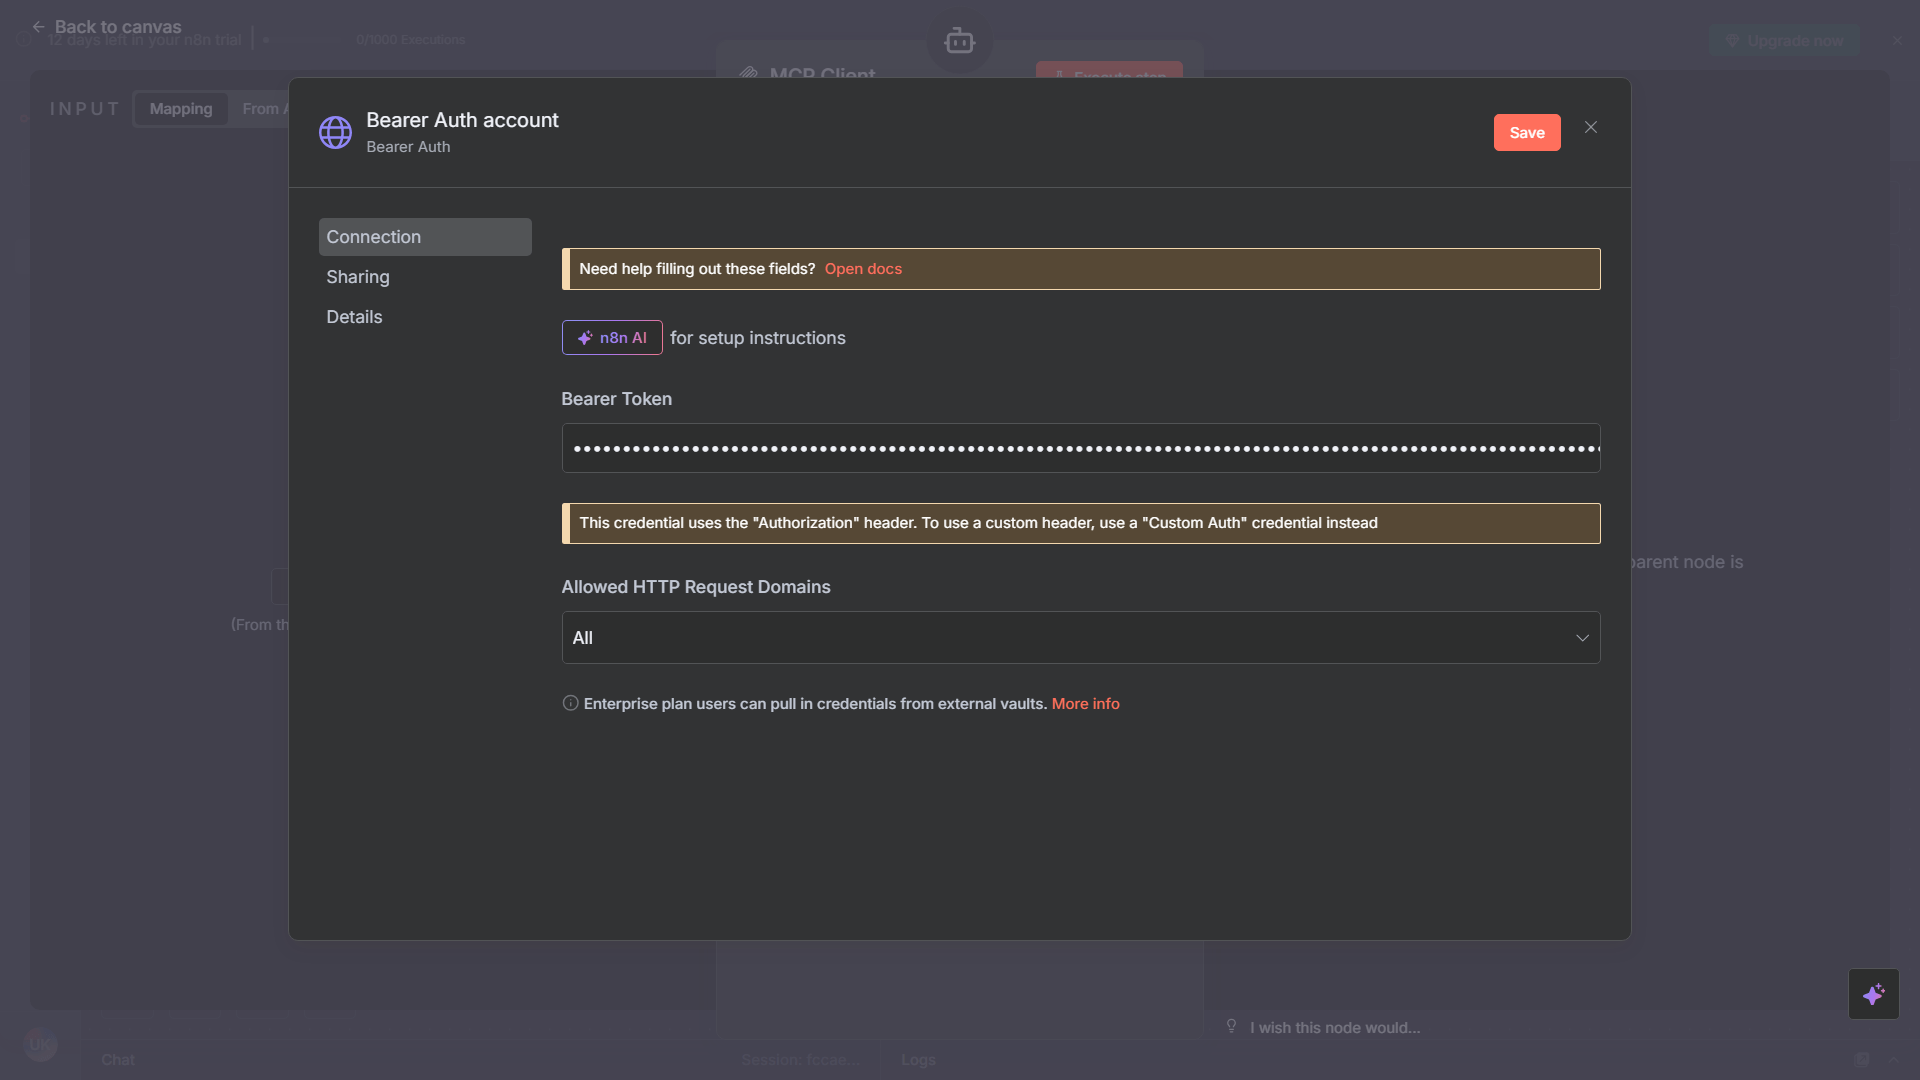Open the AI Assistant sparkle icon bottom right
1920x1080 pixels.
coord(1874,994)
